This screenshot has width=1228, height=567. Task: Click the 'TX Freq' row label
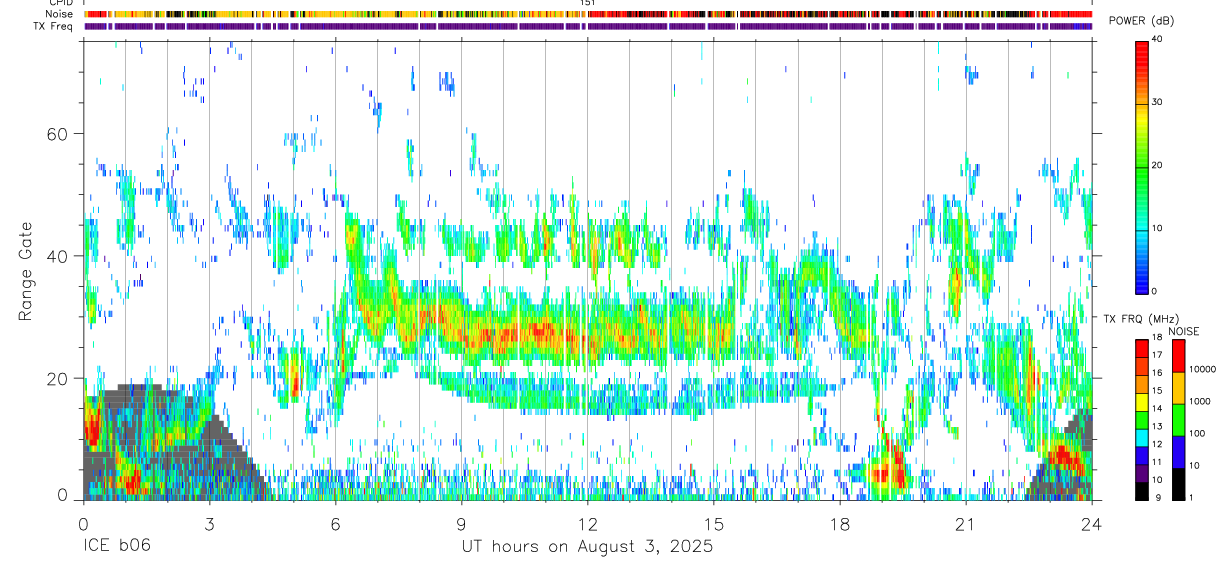54,27
